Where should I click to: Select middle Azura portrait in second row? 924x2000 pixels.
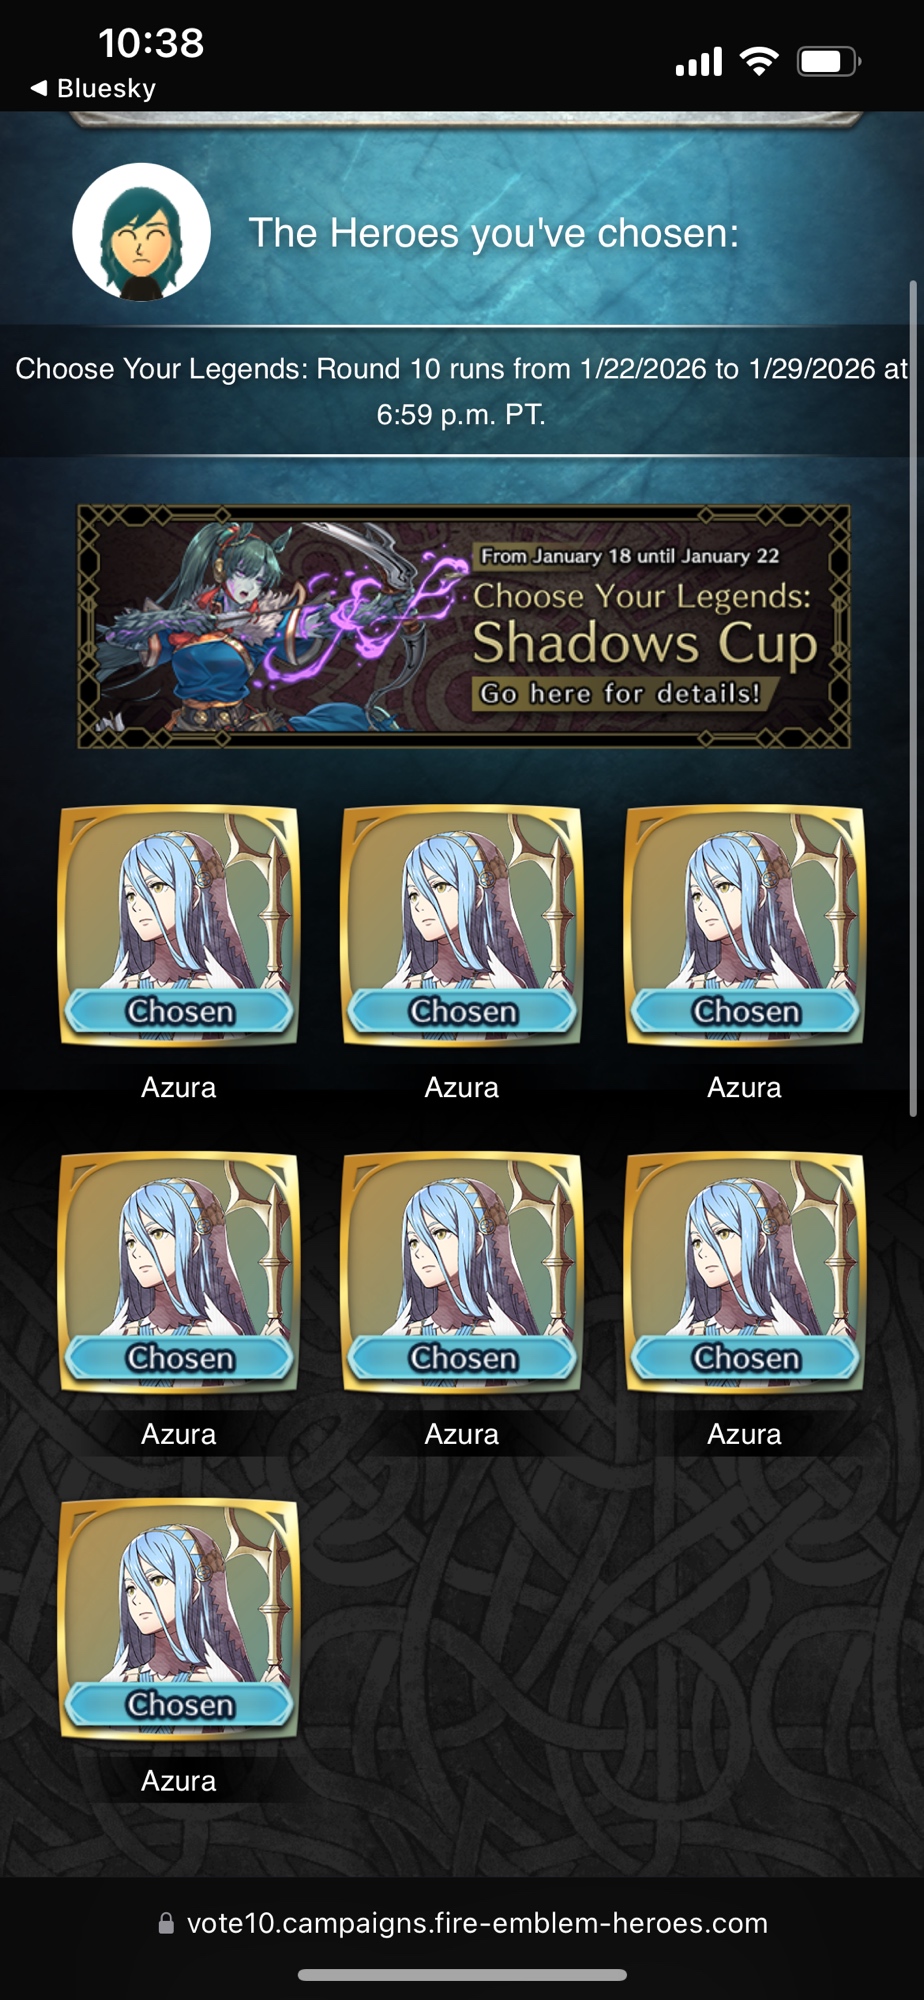coord(462,1272)
